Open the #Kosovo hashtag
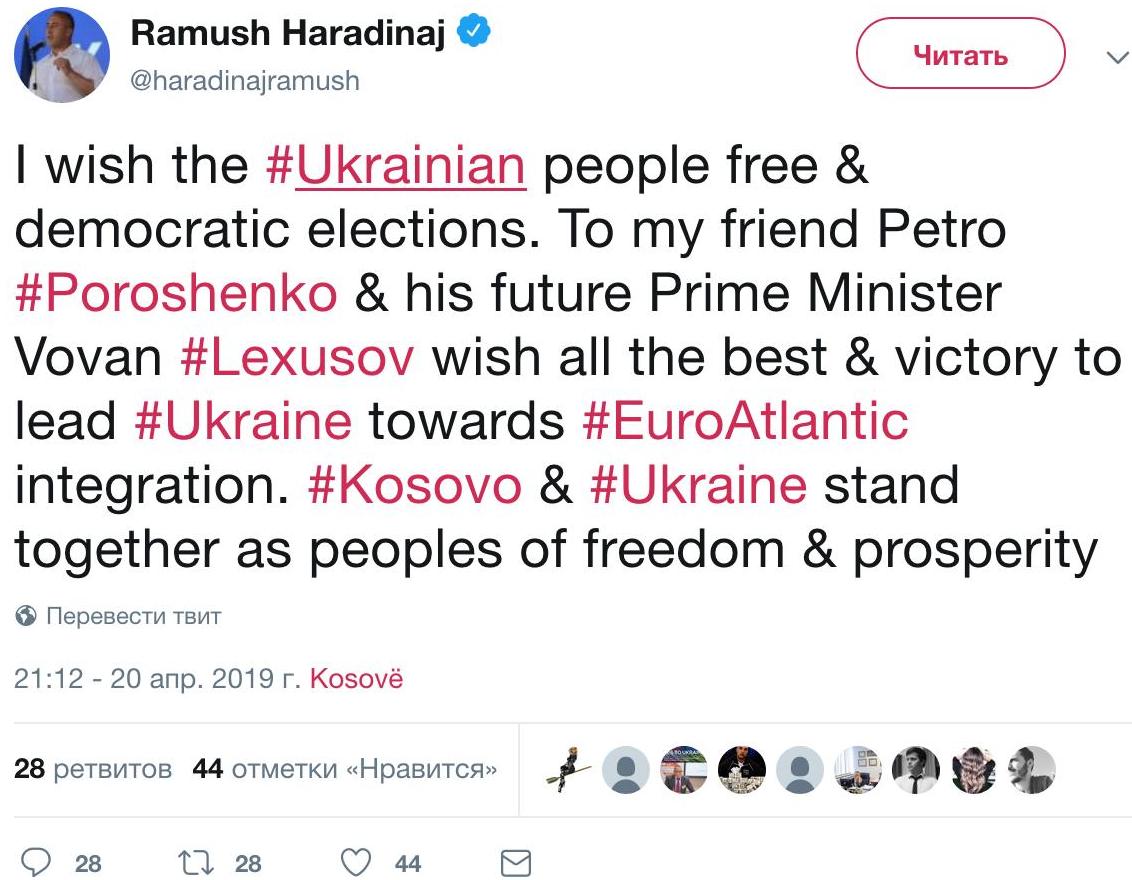 pyautogui.click(x=414, y=484)
